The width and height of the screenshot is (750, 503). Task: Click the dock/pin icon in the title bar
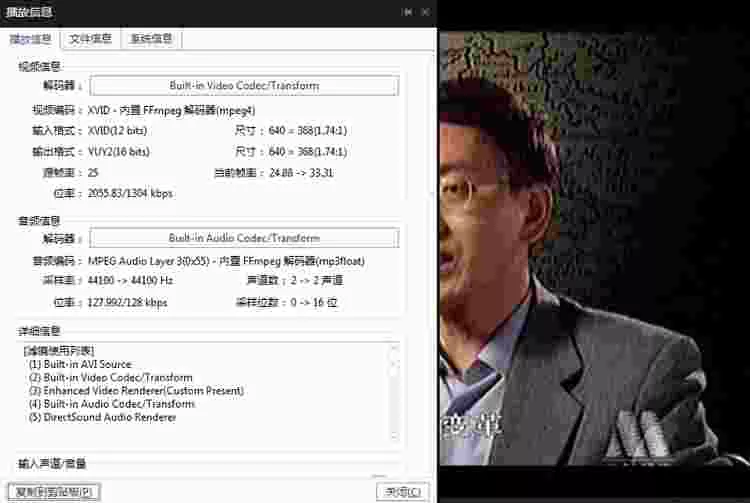point(407,12)
